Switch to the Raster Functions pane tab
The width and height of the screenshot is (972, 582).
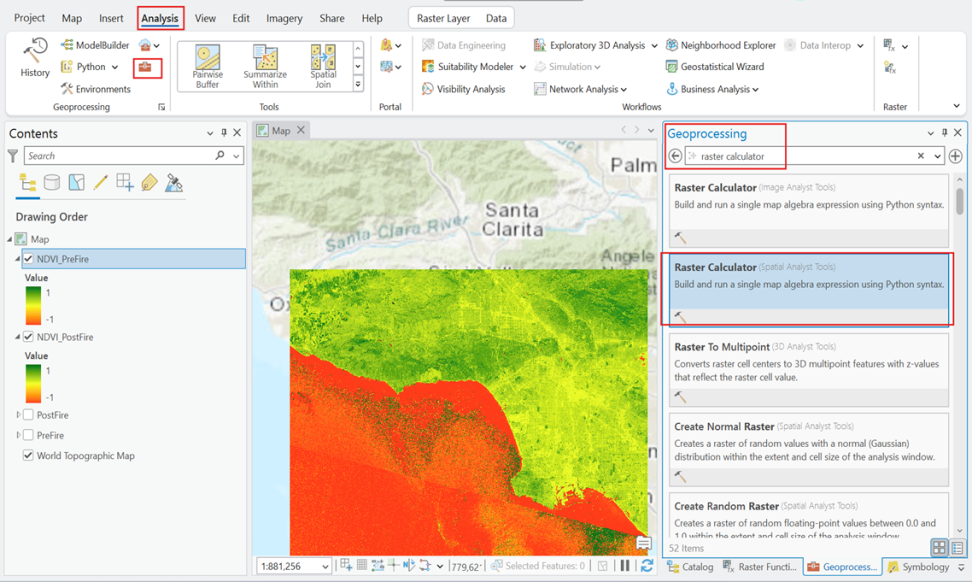click(761, 567)
